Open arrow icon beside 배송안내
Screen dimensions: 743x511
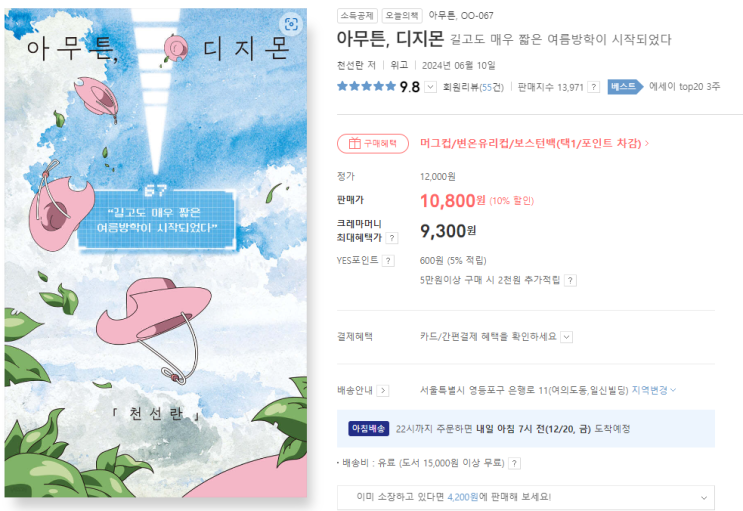click(383, 391)
